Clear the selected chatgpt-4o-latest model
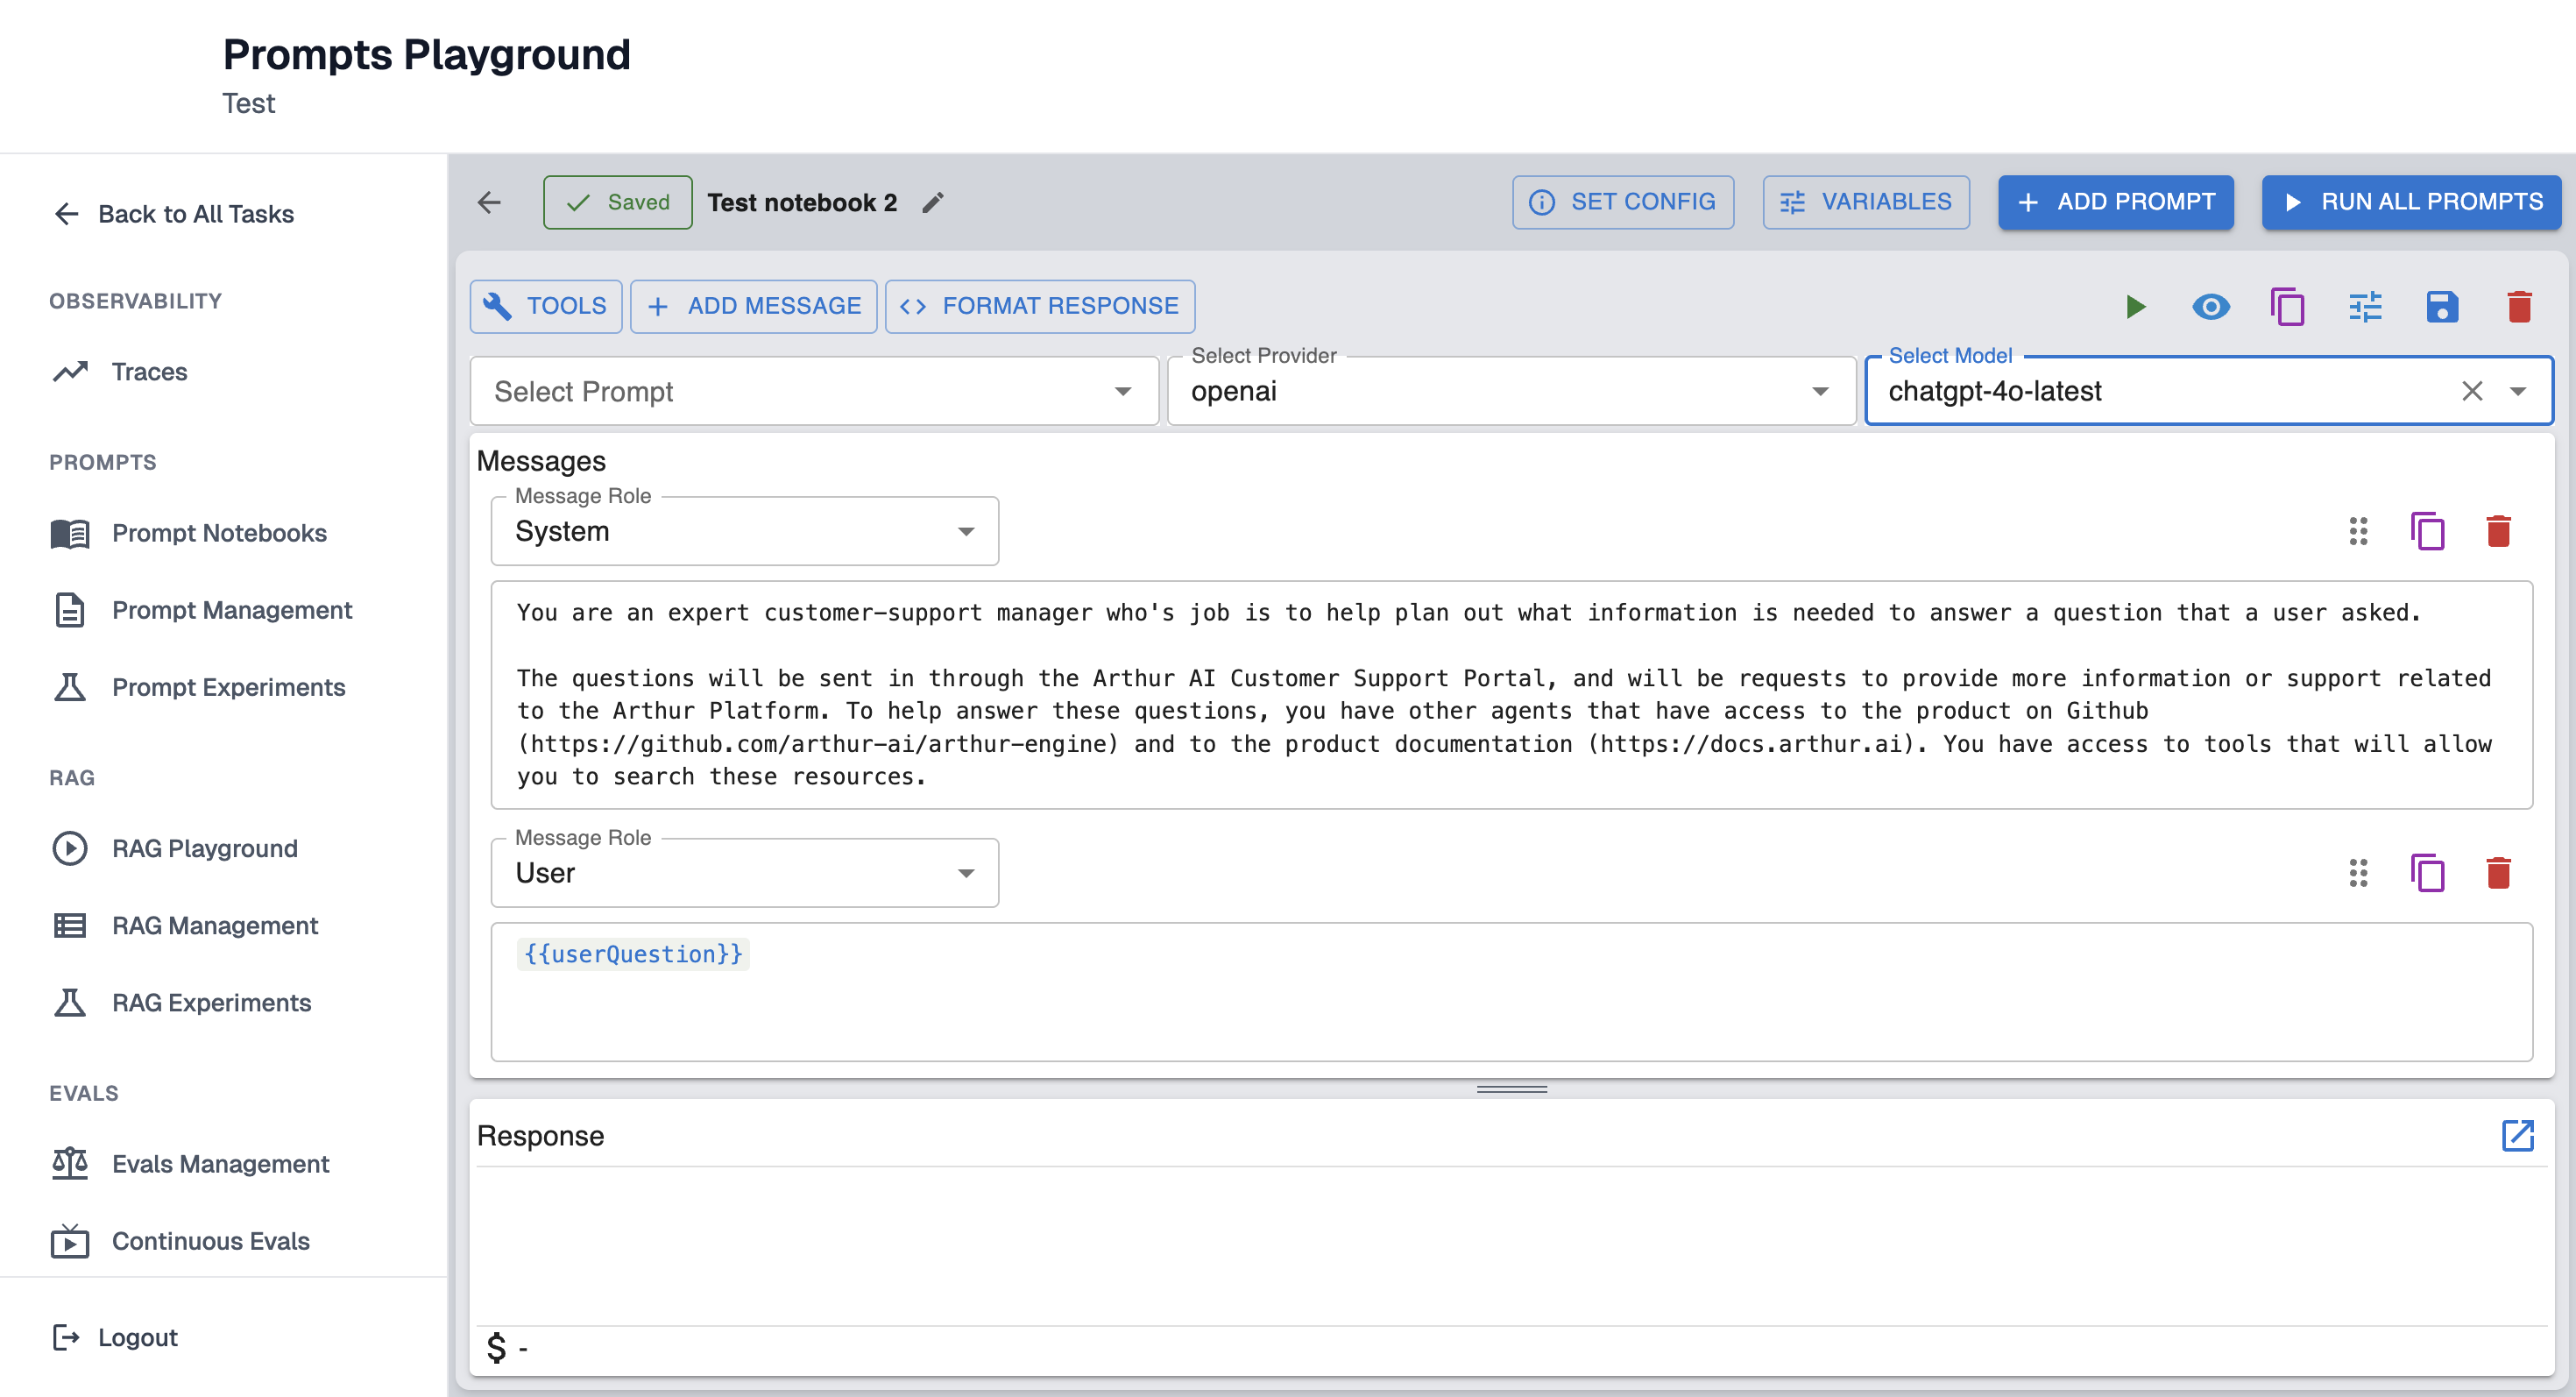The width and height of the screenshot is (2576, 1397). pyautogui.click(x=2472, y=391)
